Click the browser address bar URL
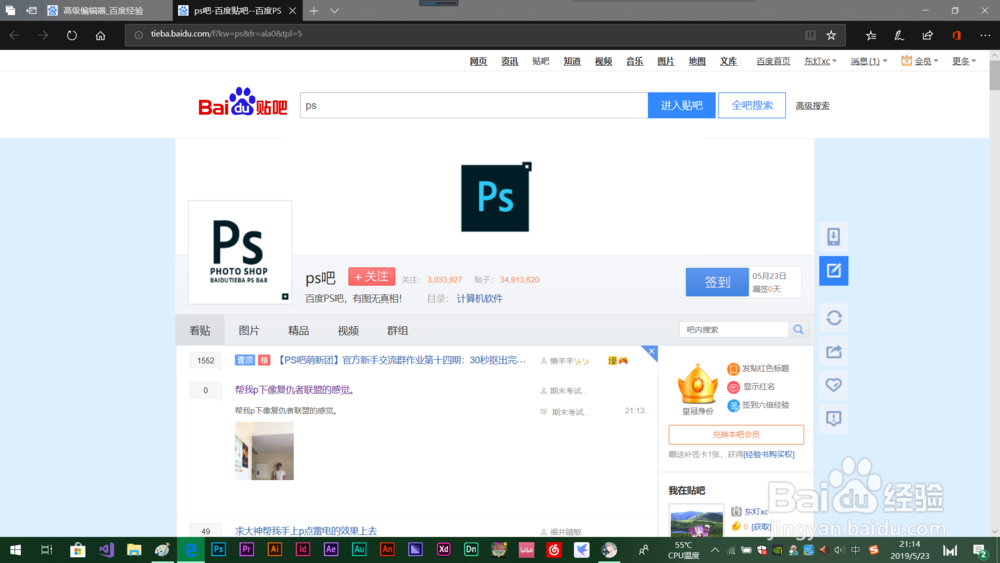1000x563 pixels. pyautogui.click(x=226, y=34)
